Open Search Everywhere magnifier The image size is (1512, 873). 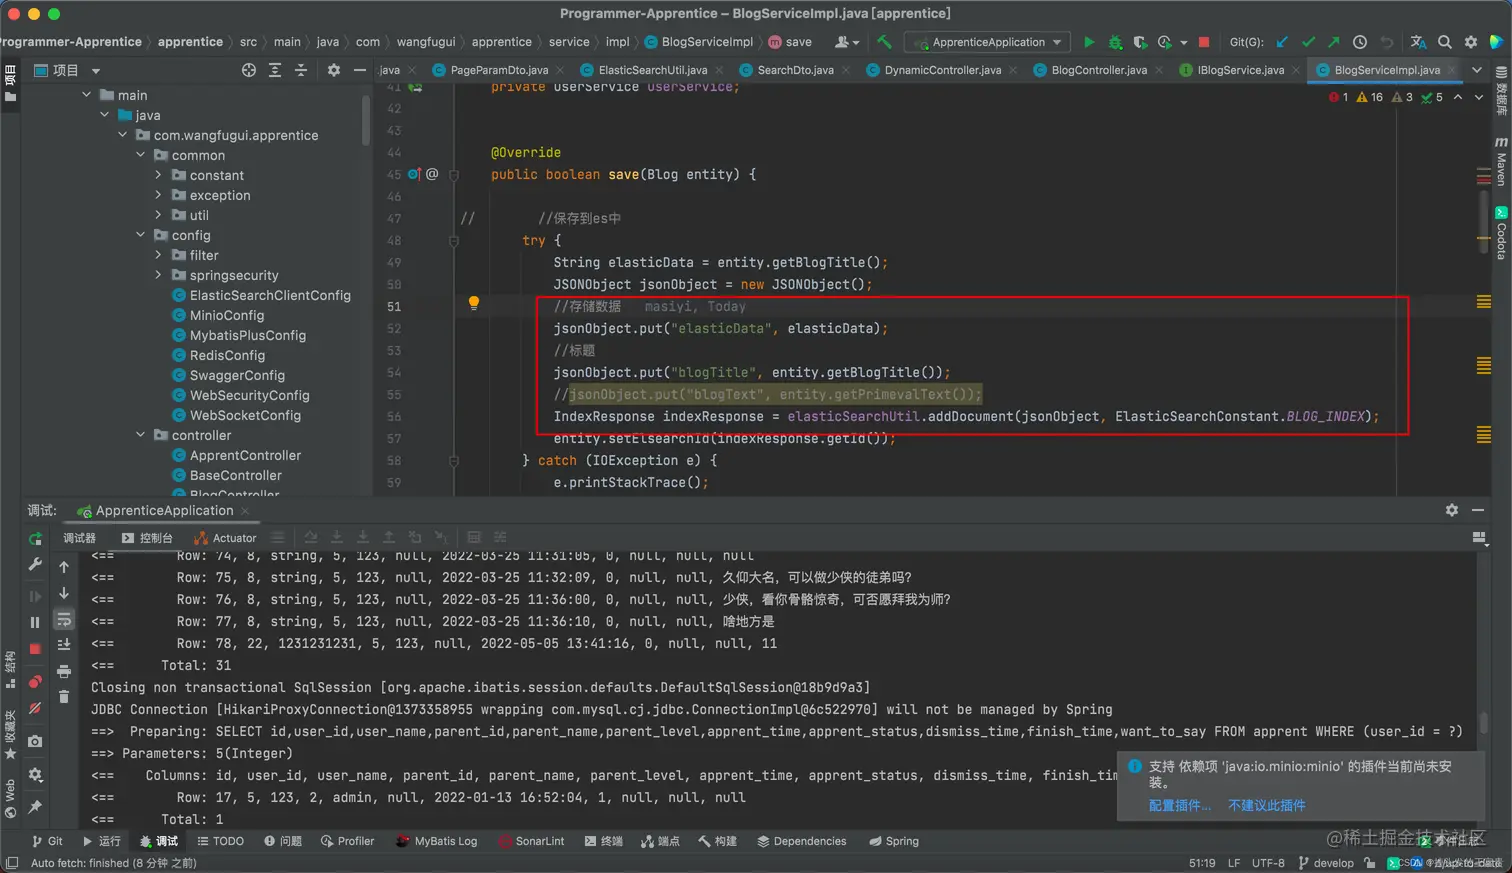(x=1445, y=42)
